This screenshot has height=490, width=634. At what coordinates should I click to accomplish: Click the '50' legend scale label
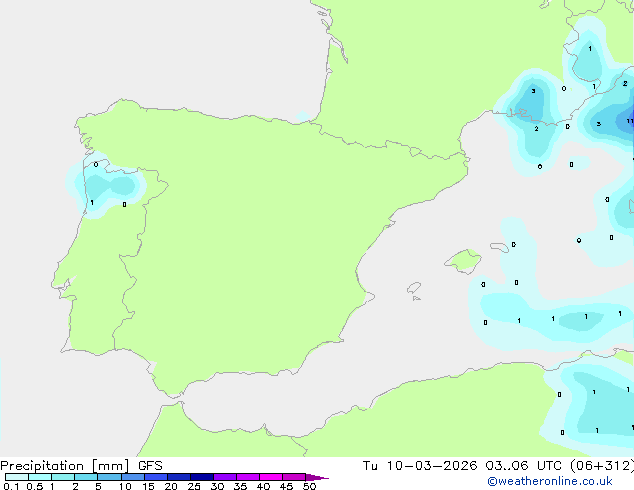click(310, 486)
